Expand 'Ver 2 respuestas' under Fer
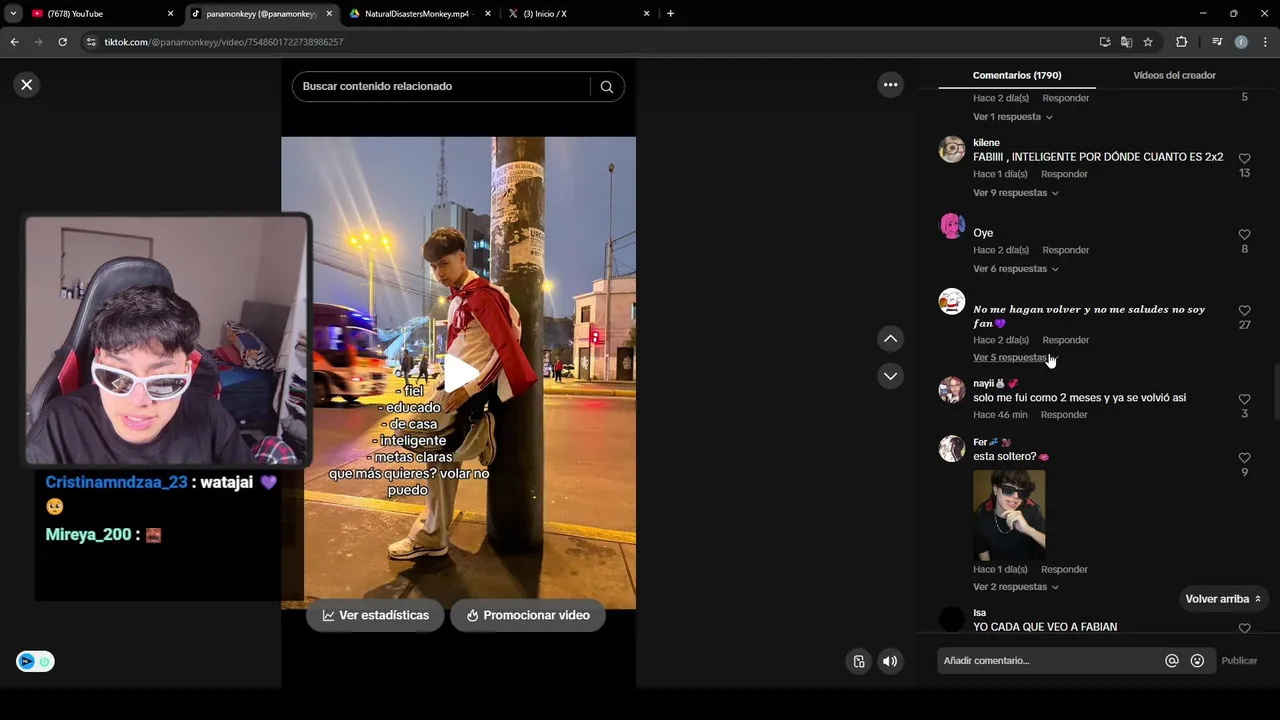This screenshot has height=720, width=1280. (1016, 587)
